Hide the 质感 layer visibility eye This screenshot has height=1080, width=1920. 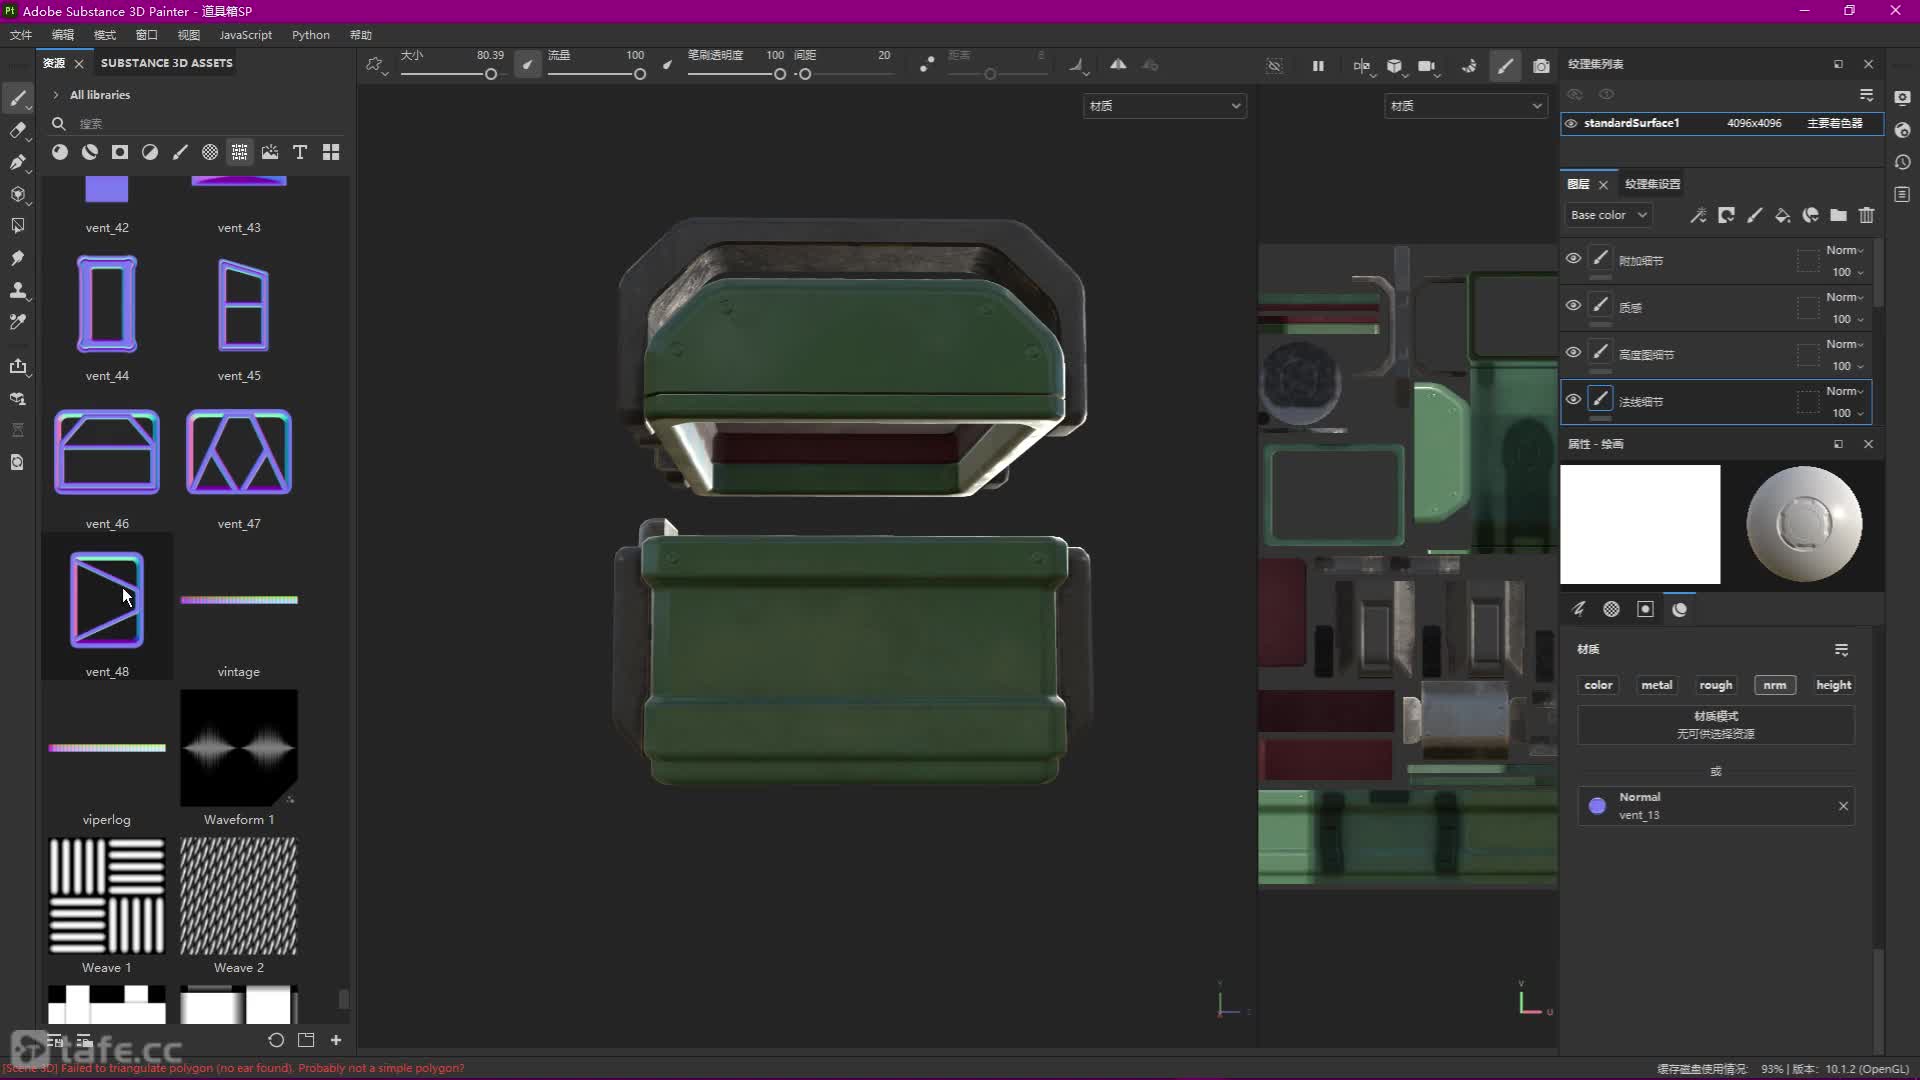tap(1573, 305)
